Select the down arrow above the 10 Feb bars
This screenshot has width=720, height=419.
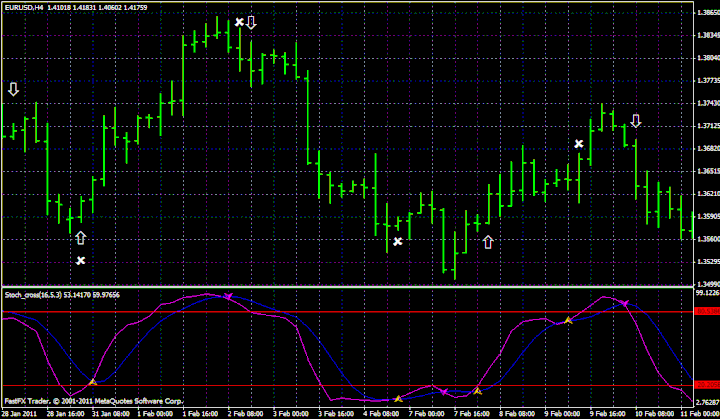coord(636,121)
